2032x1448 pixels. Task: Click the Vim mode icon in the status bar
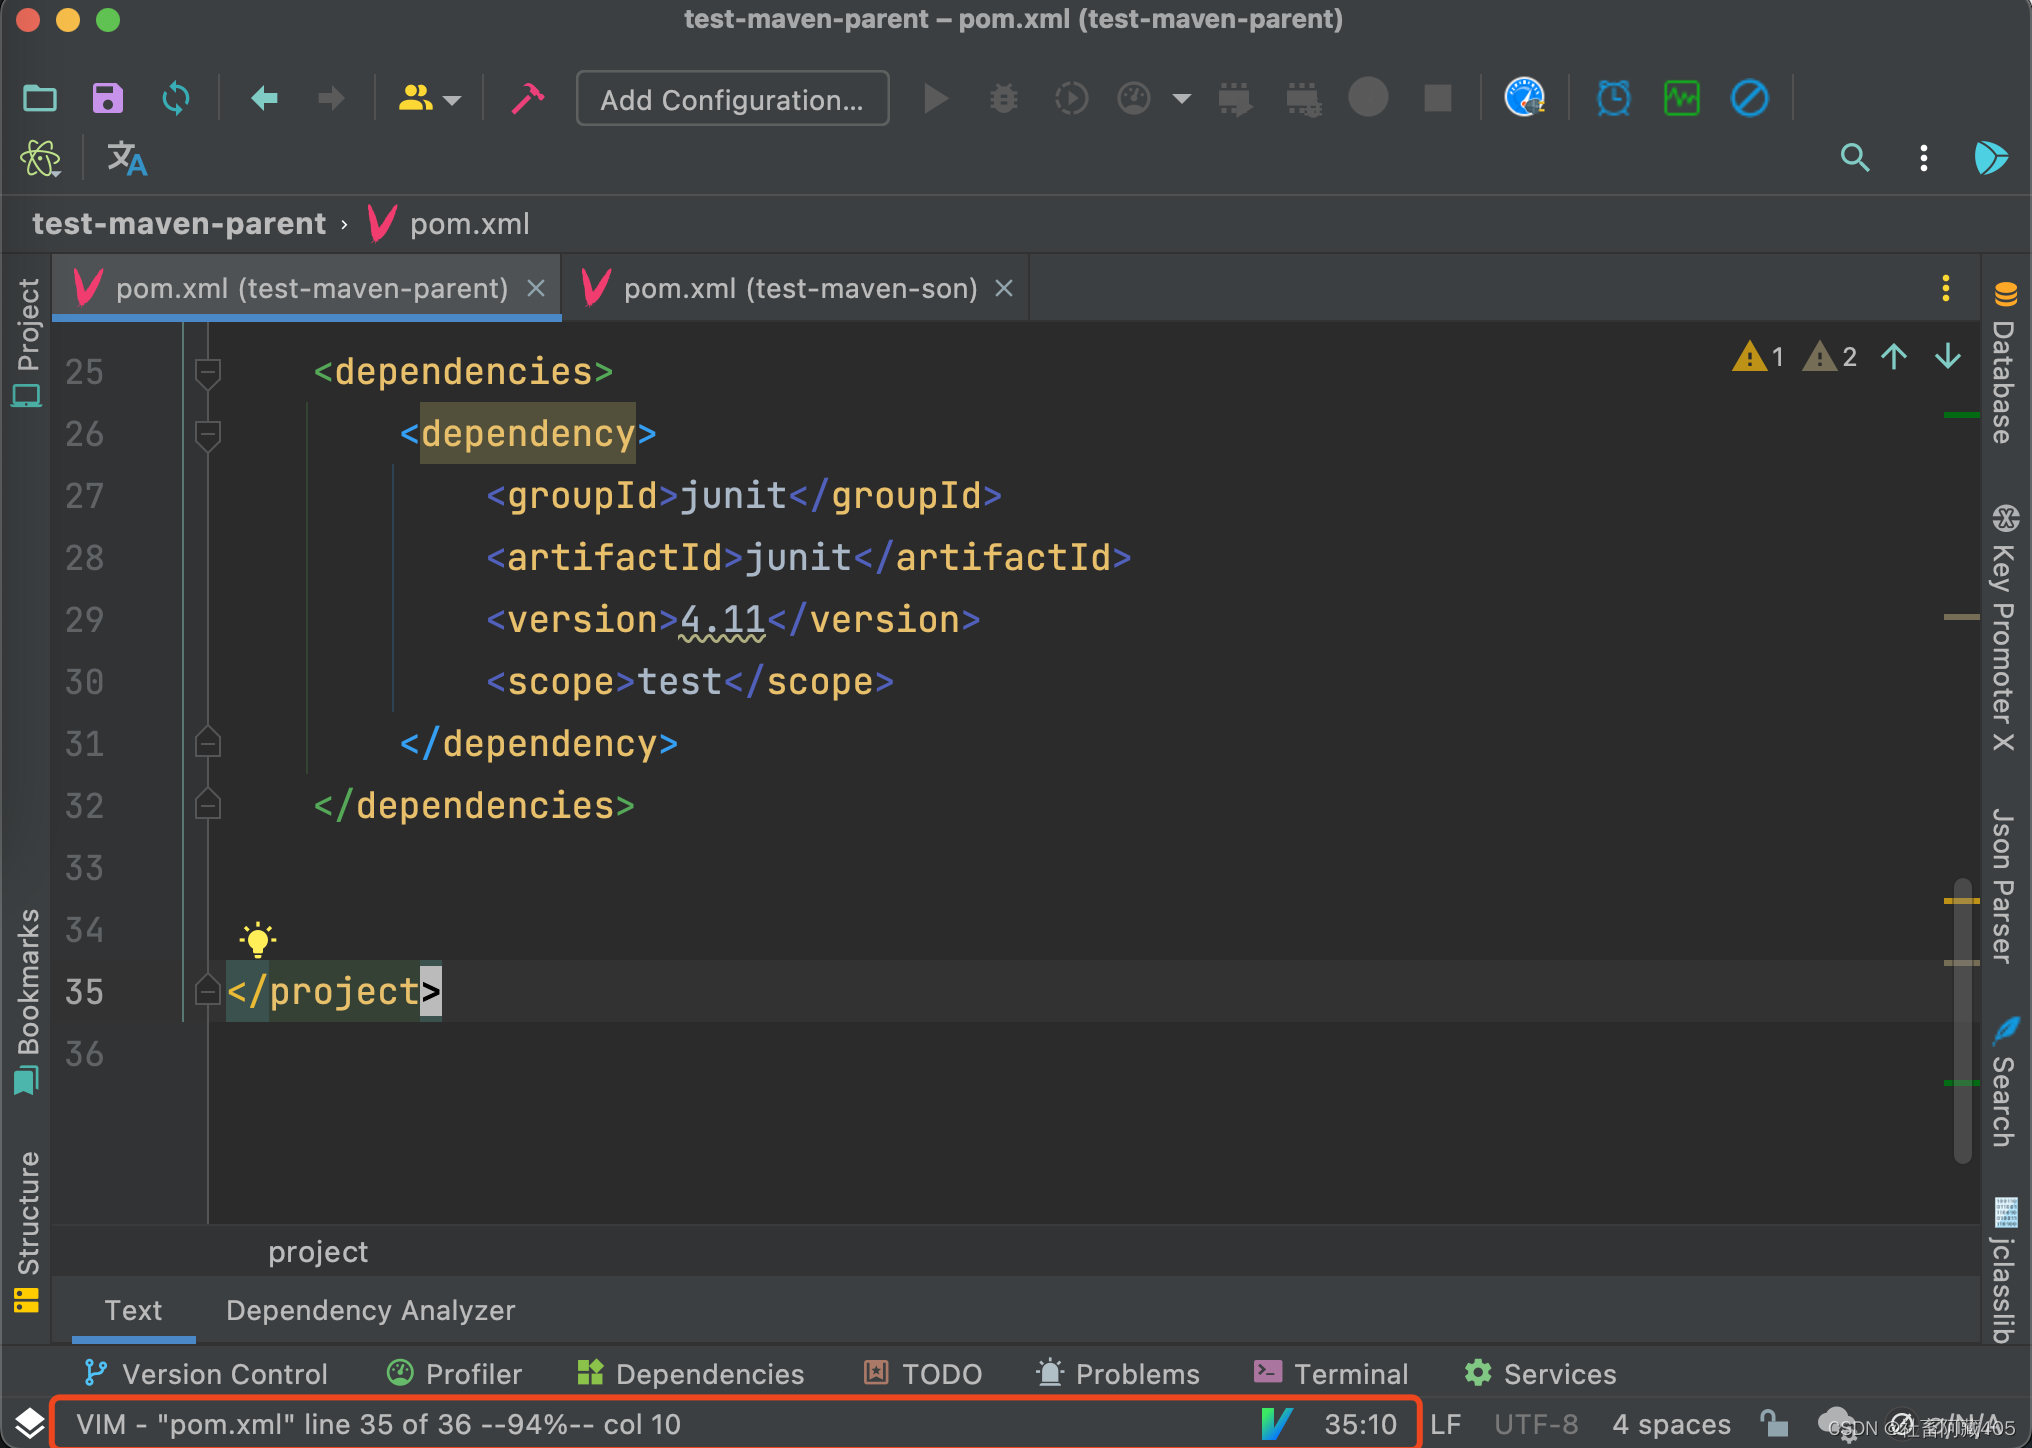(x=1278, y=1423)
